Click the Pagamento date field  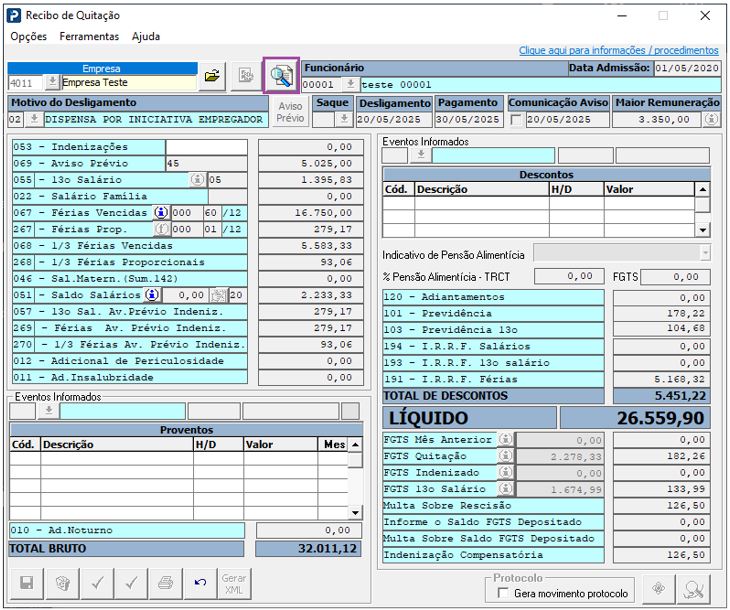[x=469, y=120]
